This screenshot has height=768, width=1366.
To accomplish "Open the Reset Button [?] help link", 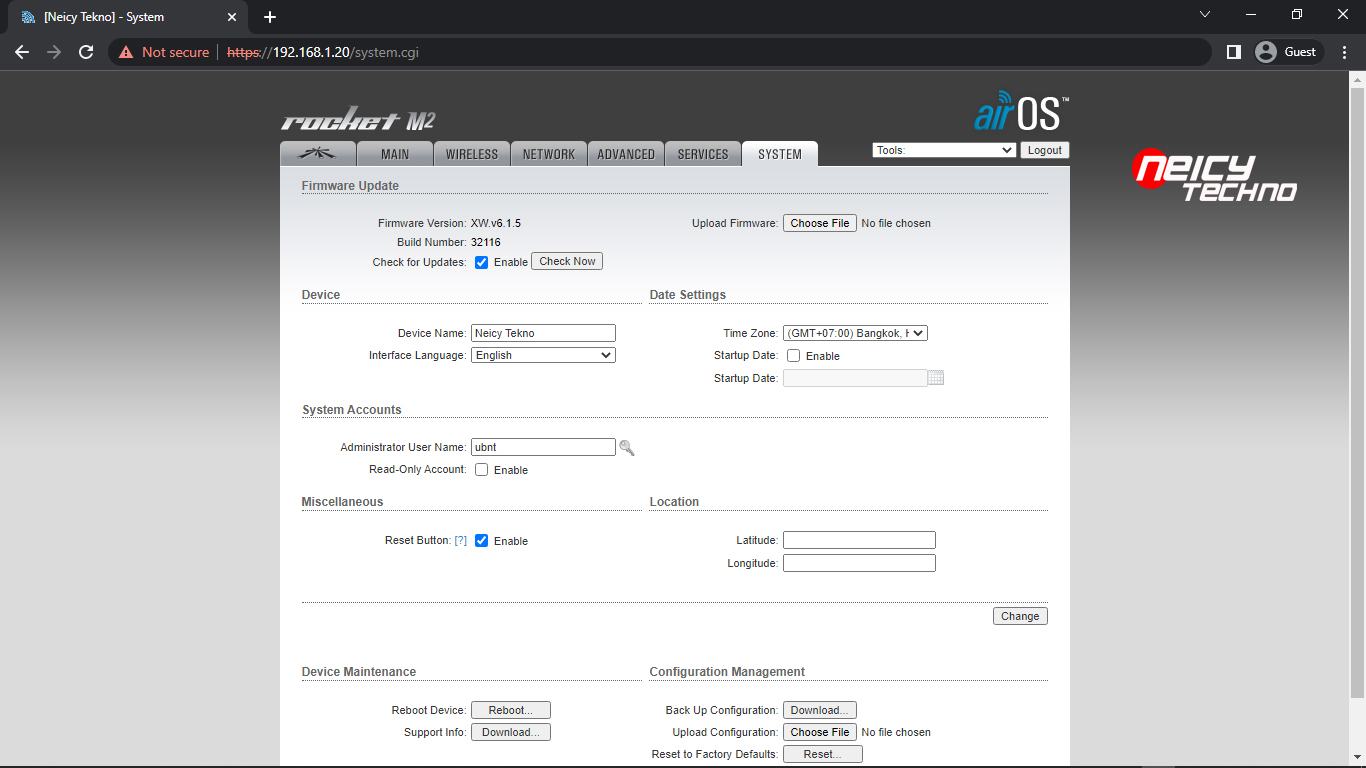I will [461, 540].
